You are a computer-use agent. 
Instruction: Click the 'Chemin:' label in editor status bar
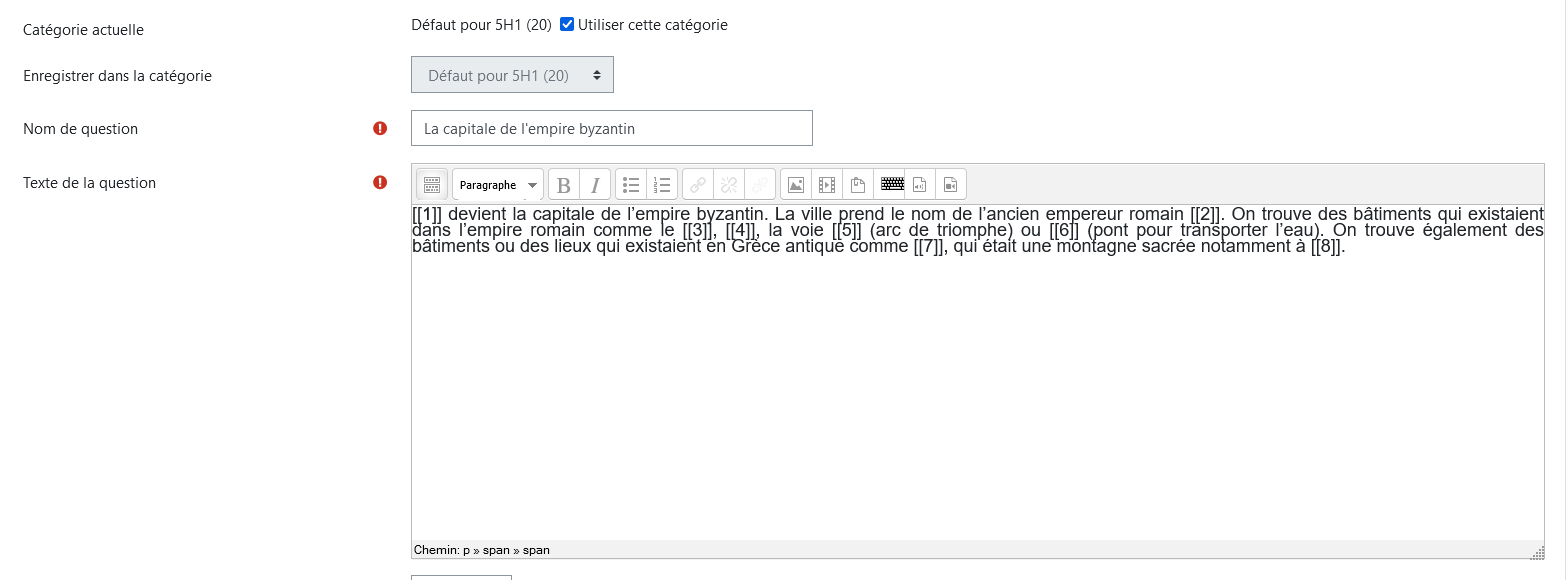[x=436, y=550]
